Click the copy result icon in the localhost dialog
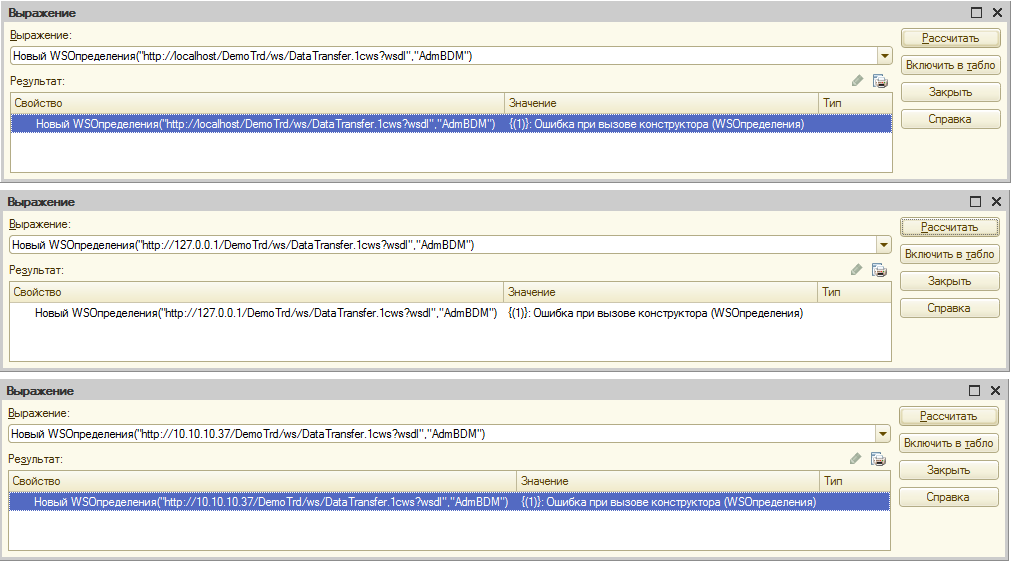 point(880,81)
